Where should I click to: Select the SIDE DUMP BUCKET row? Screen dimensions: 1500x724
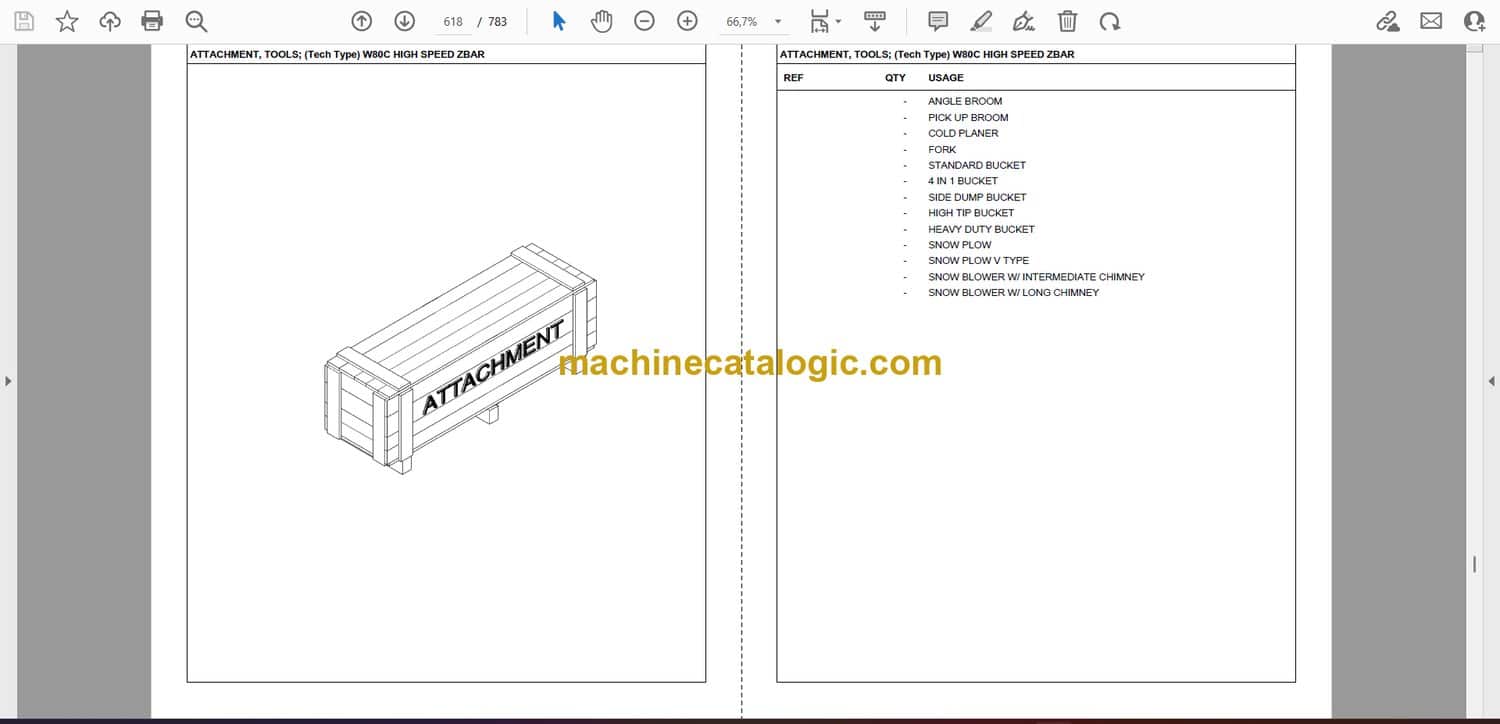[x=977, y=197]
